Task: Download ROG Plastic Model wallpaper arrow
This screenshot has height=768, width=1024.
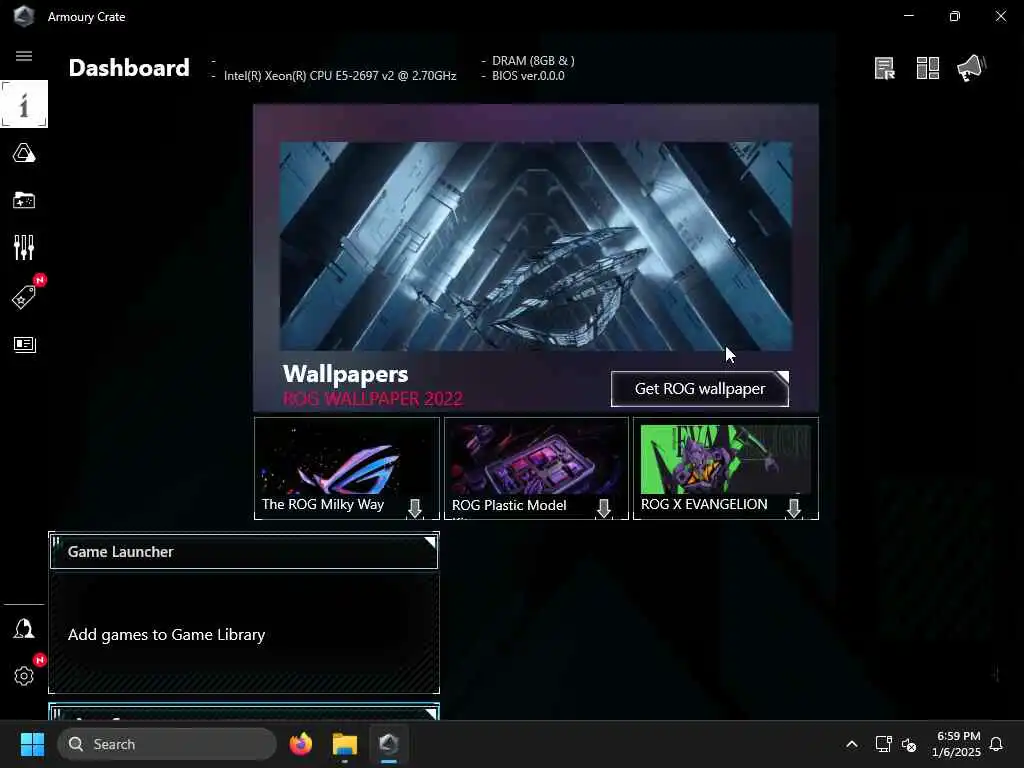Action: coord(604,508)
